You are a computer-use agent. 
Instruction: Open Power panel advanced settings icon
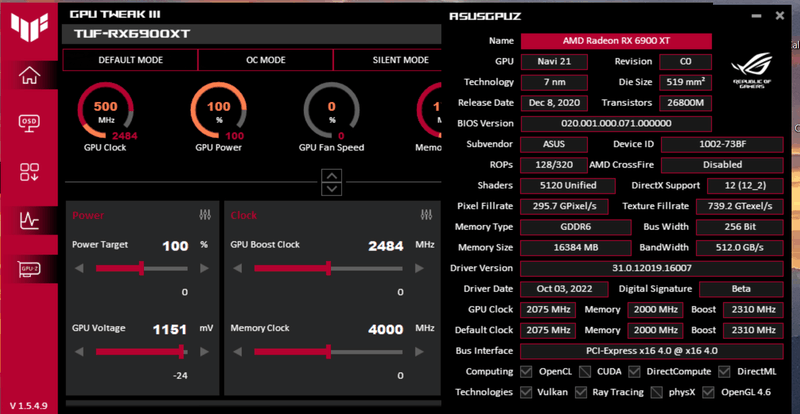click(205, 215)
